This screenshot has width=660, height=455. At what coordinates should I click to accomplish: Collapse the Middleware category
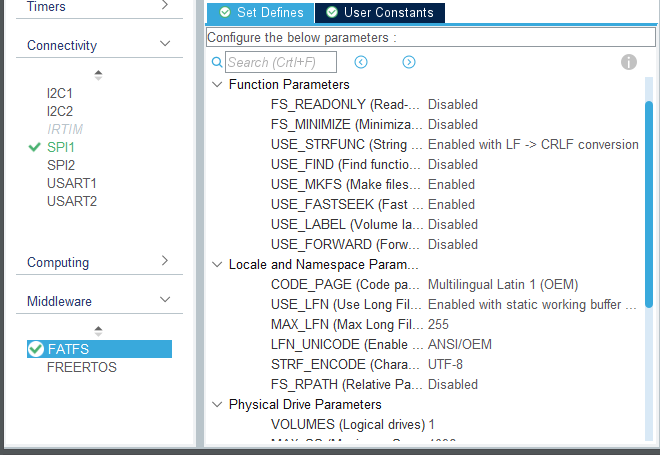[x=165, y=299]
